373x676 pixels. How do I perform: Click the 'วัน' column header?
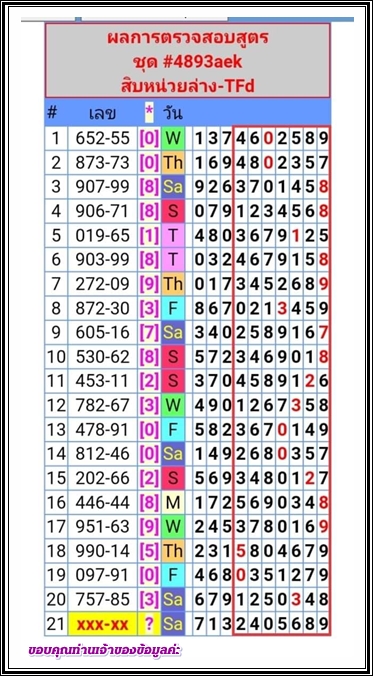pyautogui.click(x=172, y=113)
